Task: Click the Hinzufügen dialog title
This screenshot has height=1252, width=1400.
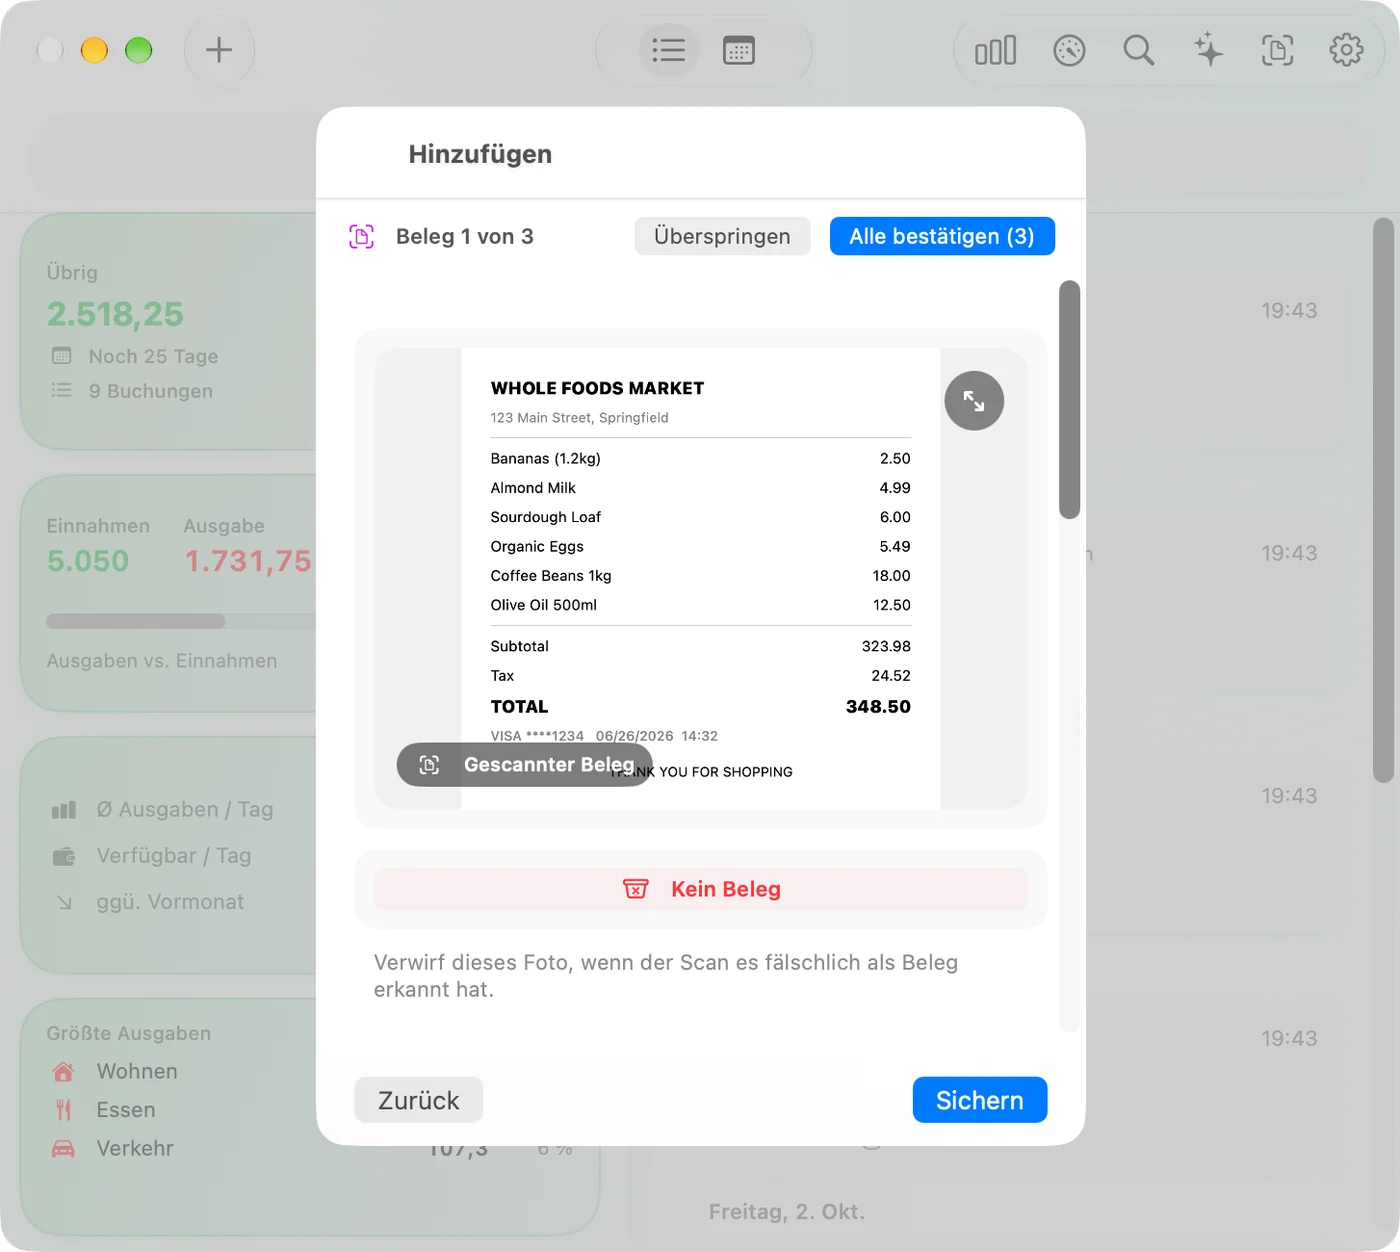Action: pyautogui.click(x=480, y=154)
